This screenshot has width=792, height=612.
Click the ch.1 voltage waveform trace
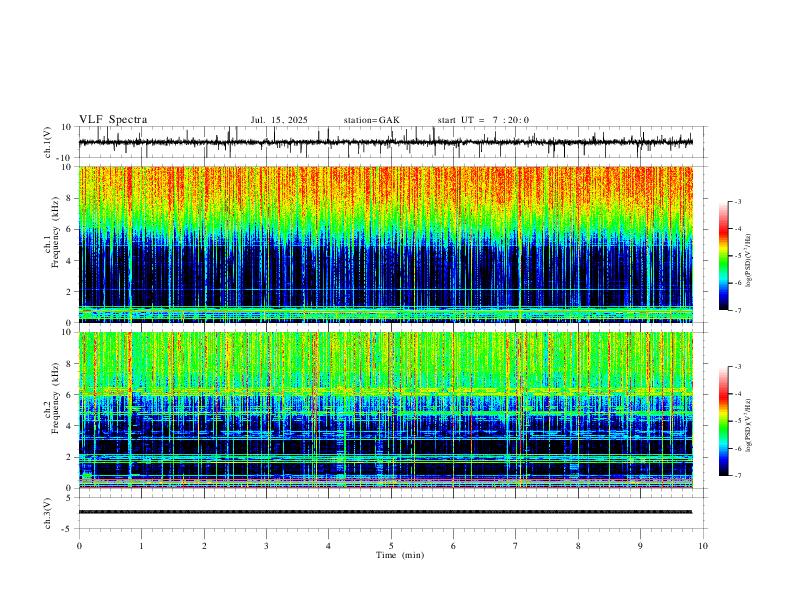tap(386, 142)
